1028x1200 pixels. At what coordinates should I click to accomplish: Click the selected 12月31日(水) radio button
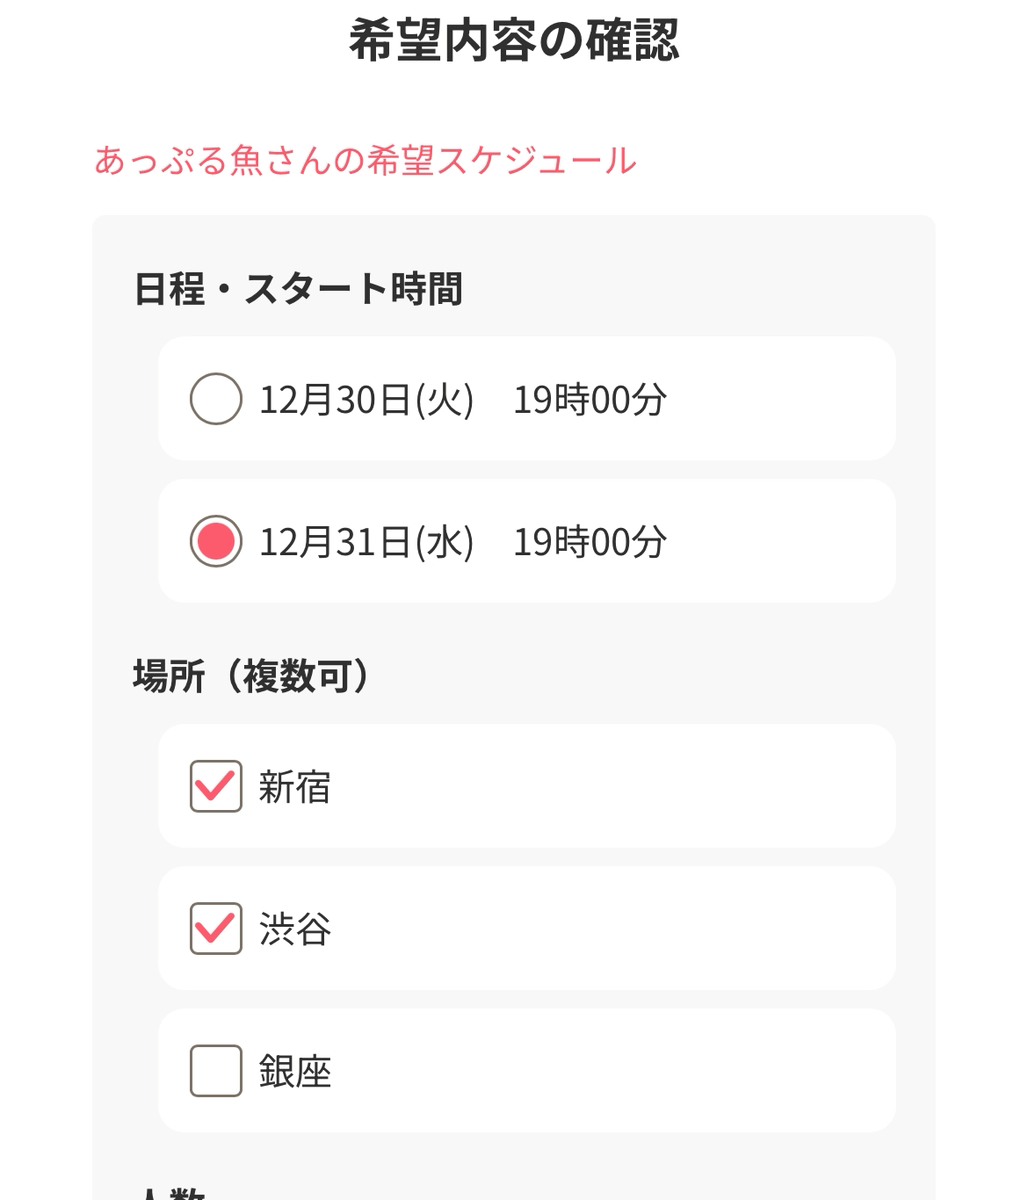(216, 541)
